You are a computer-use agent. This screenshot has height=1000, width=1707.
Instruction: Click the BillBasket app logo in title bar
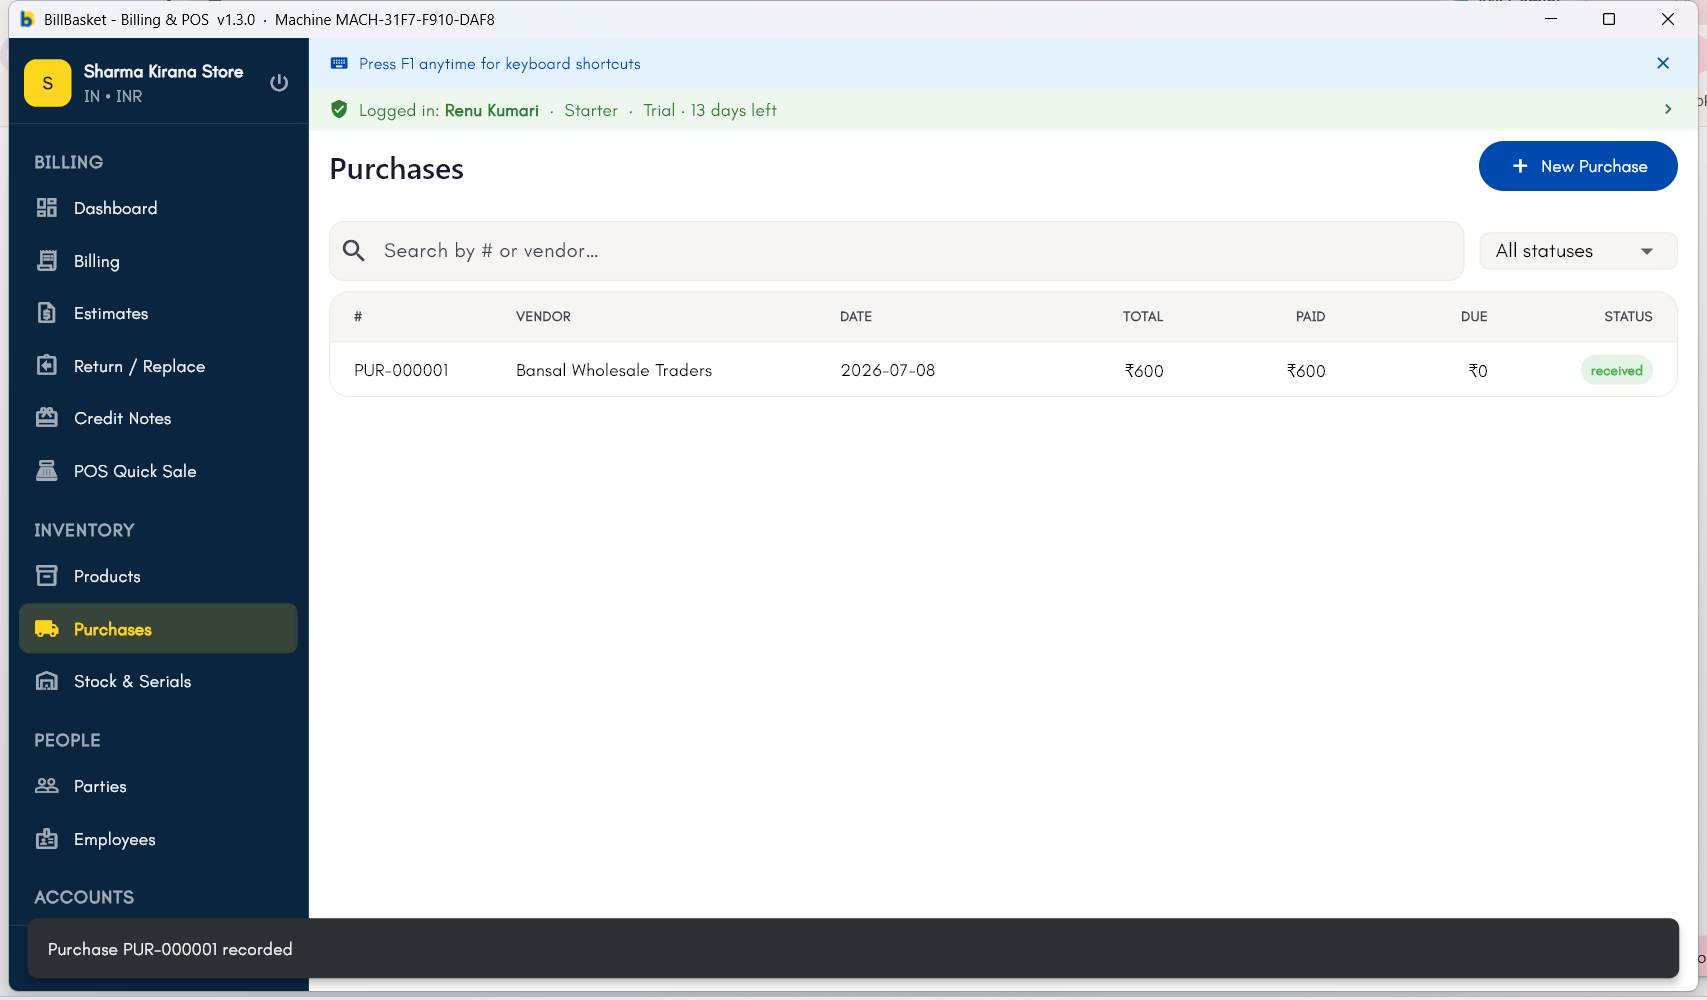(x=27, y=19)
